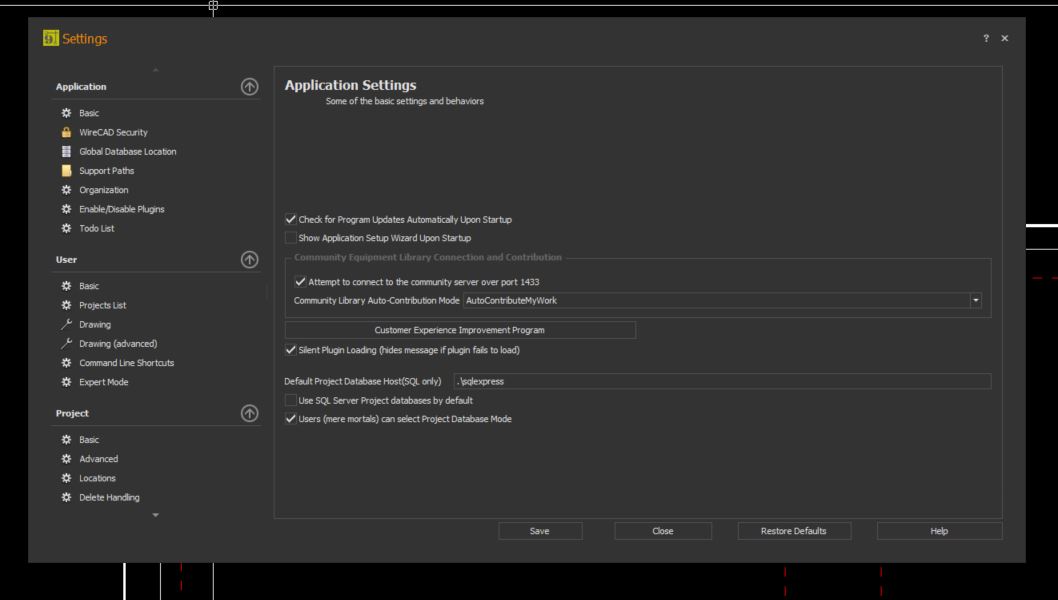
Task: Click the folder icon beside Support Paths
Action: click(66, 171)
